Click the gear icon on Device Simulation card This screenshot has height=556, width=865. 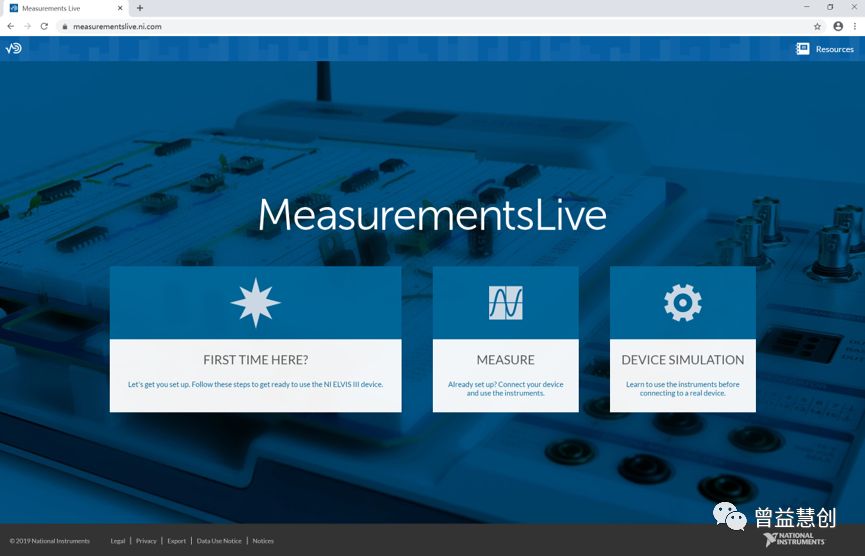click(x=682, y=302)
